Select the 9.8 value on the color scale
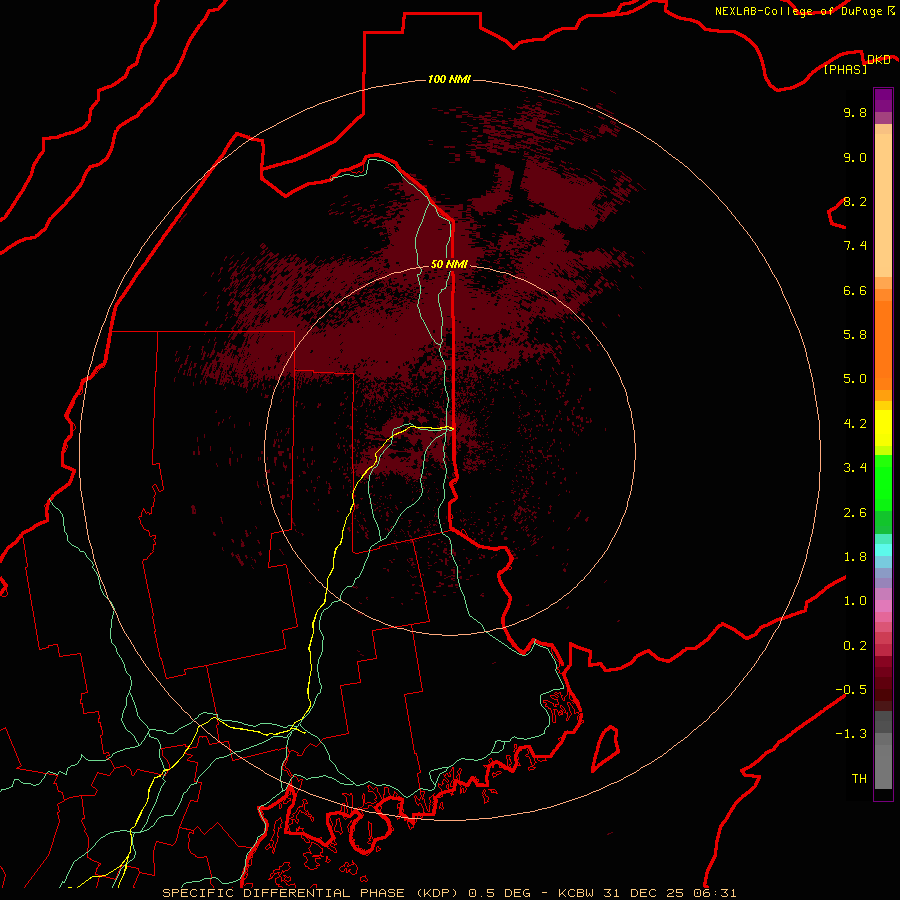900x900 pixels. pyautogui.click(x=855, y=112)
